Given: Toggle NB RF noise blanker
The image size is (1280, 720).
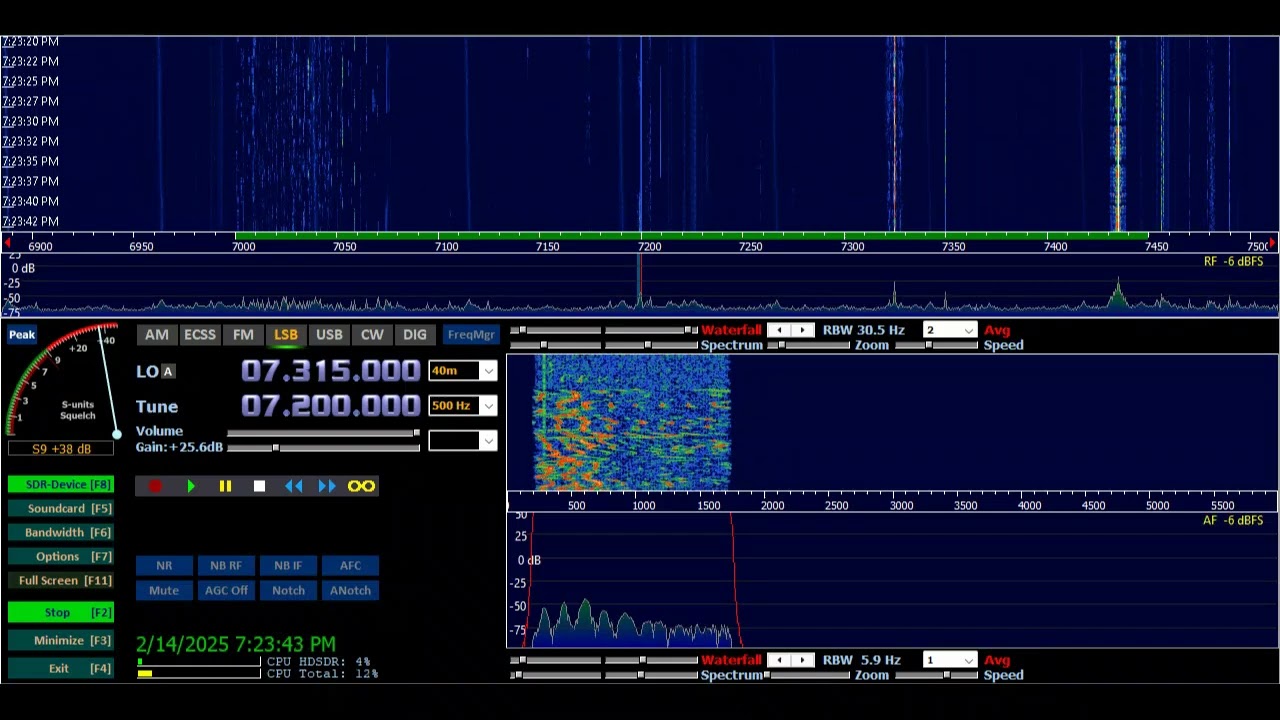Looking at the screenshot, I should [x=226, y=566].
